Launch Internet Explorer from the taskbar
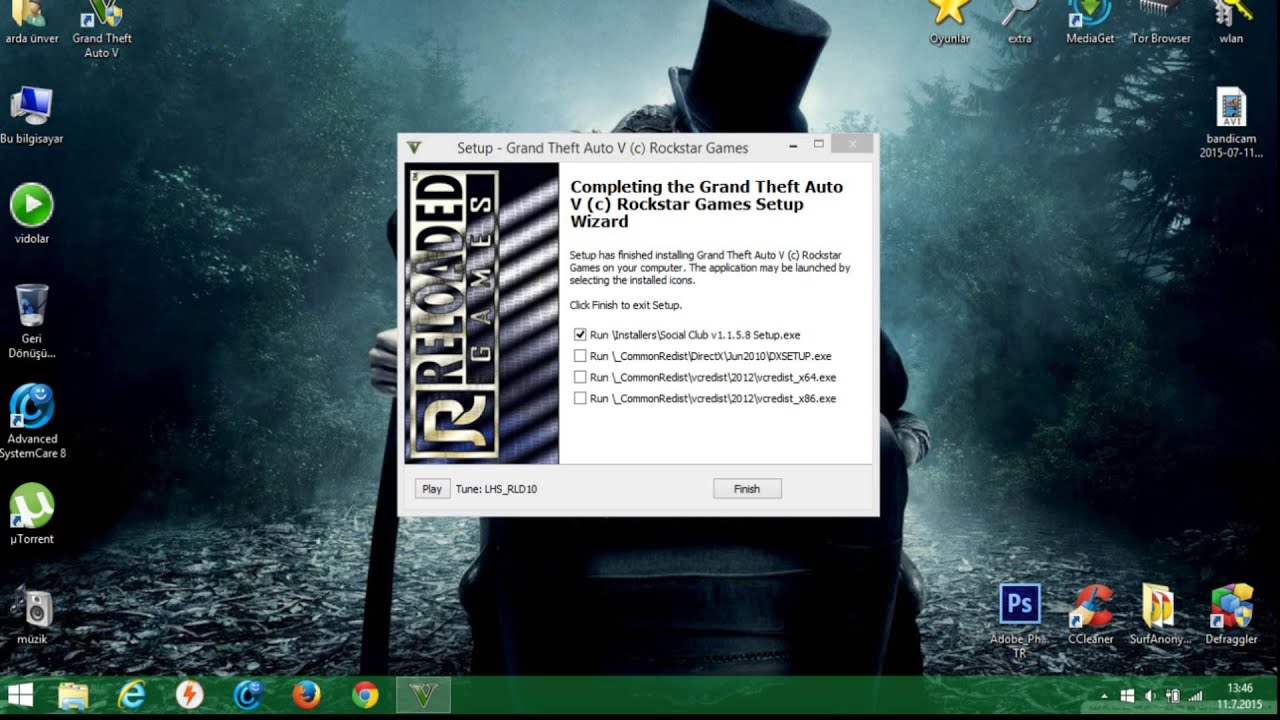The width and height of the screenshot is (1280, 720). (x=131, y=695)
